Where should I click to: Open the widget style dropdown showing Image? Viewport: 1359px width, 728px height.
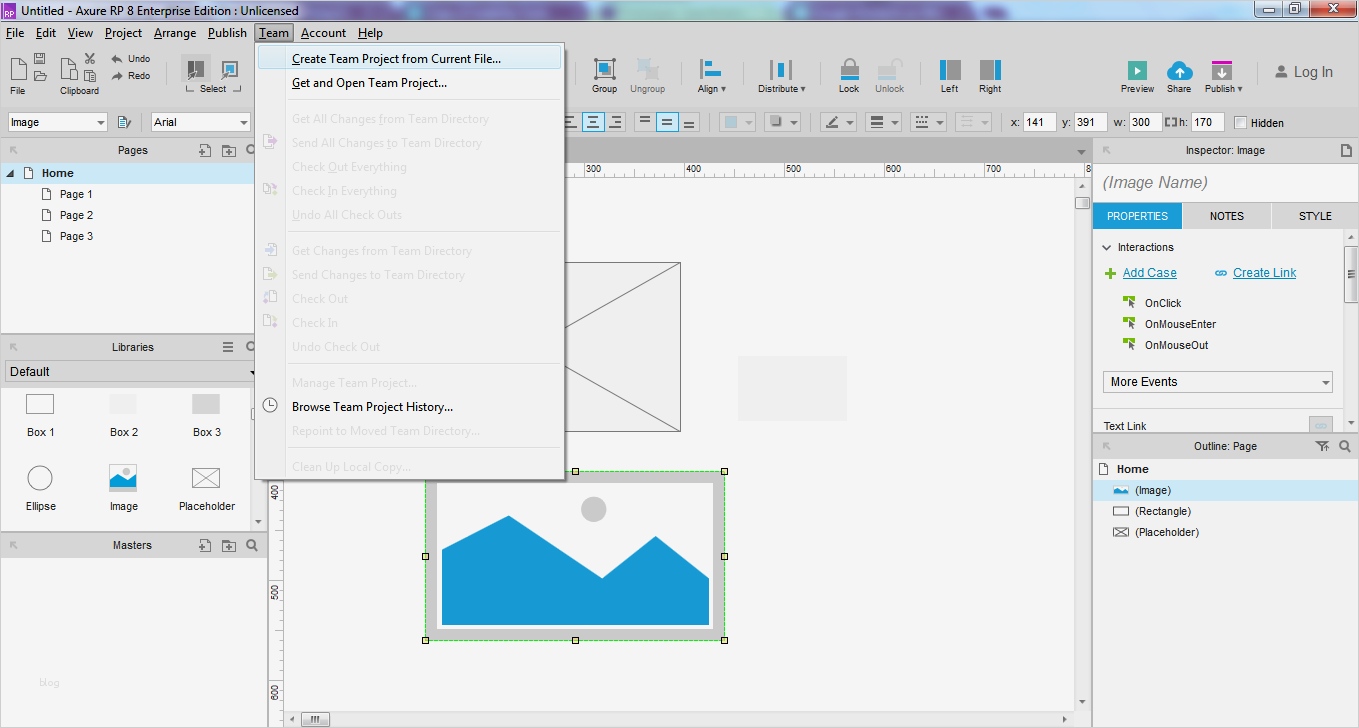pyautogui.click(x=57, y=122)
